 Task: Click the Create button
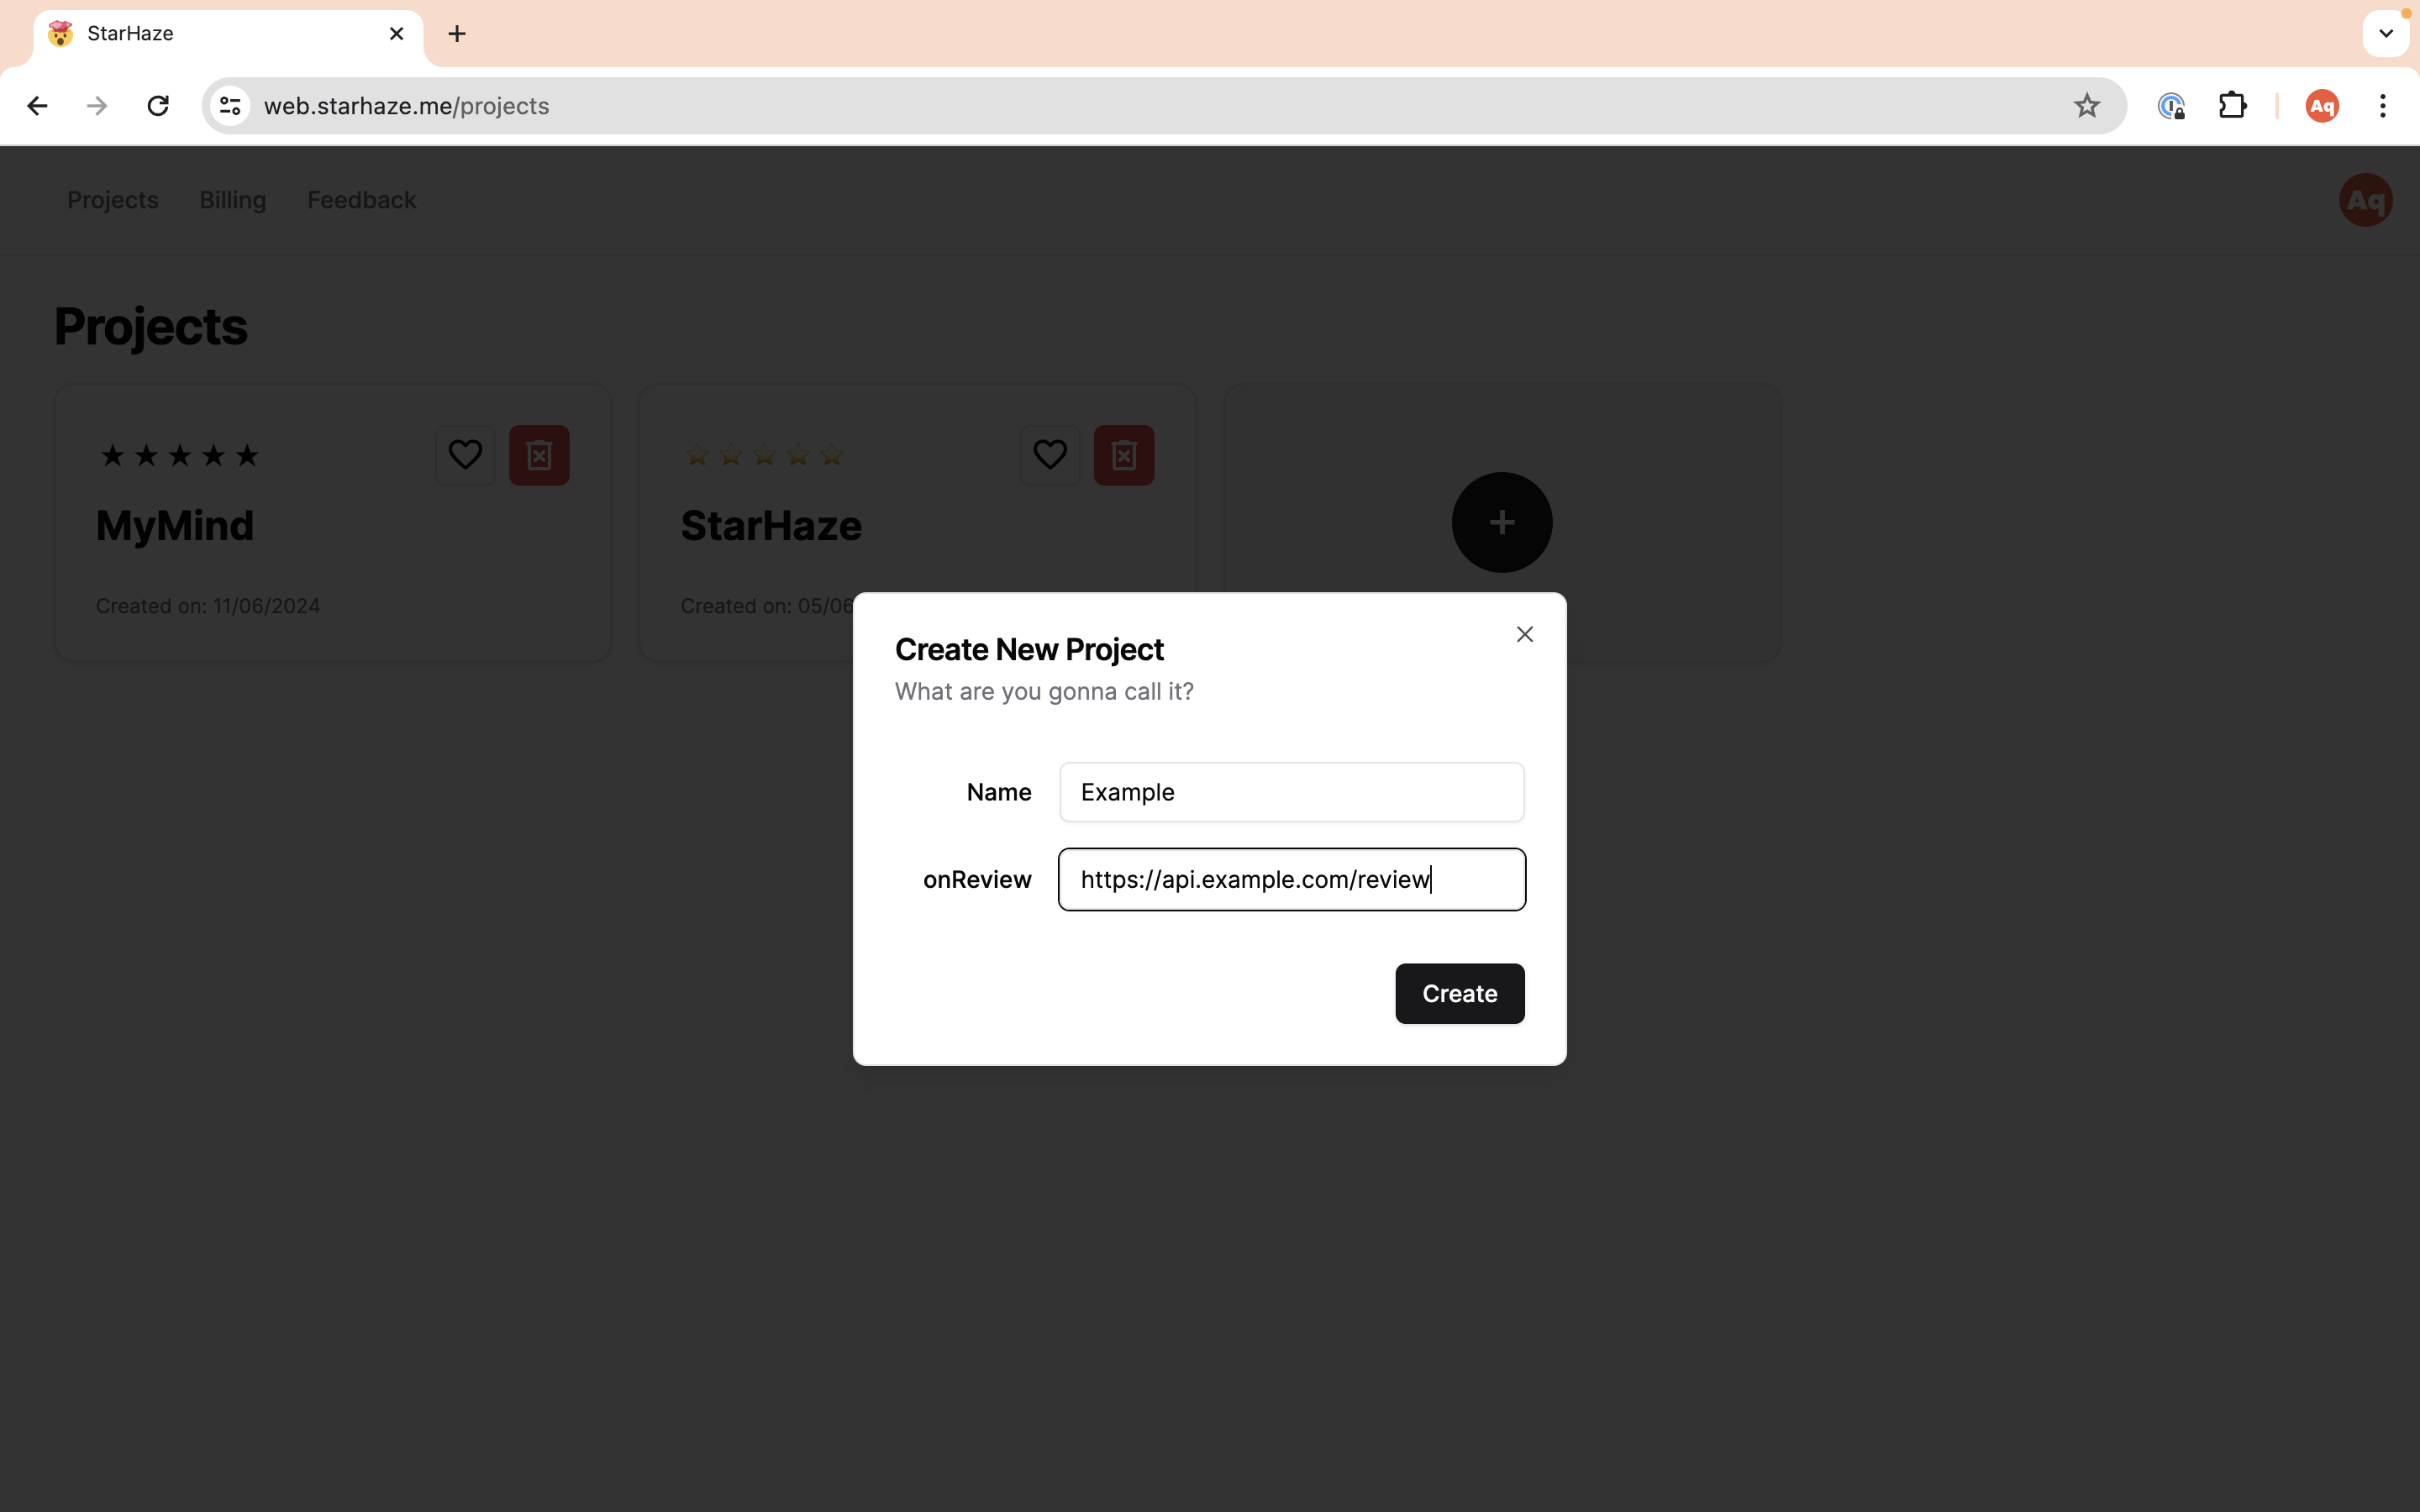1459,993
